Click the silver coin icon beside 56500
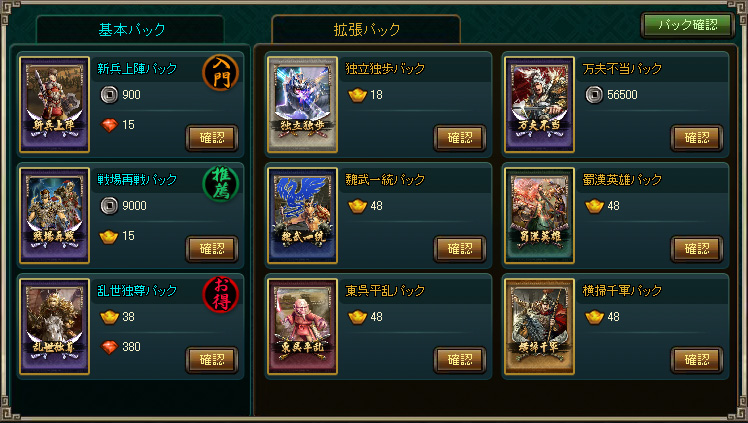Viewport: 748px width, 423px height. (x=594, y=94)
